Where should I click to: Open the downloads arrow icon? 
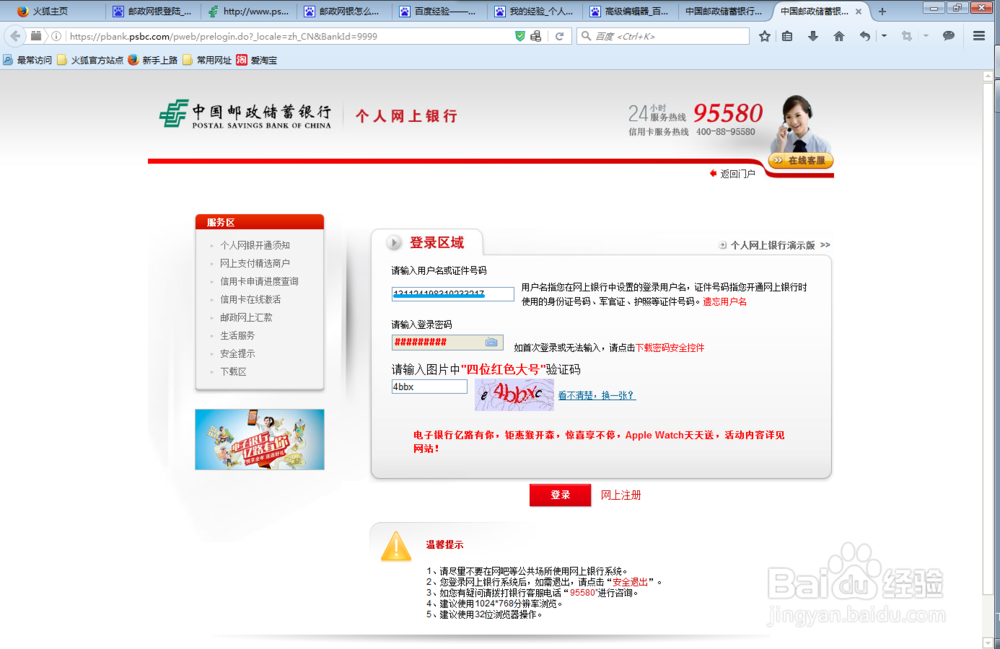812,36
